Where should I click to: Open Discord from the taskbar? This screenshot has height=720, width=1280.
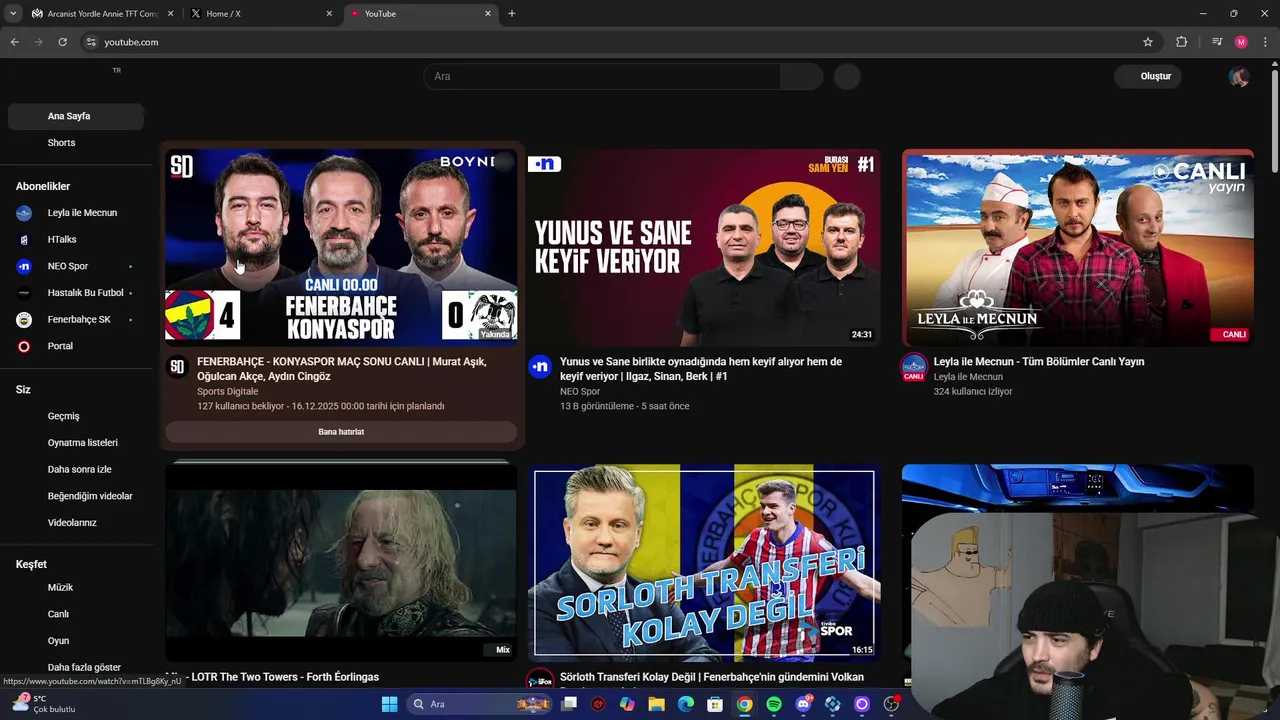point(803,704)
